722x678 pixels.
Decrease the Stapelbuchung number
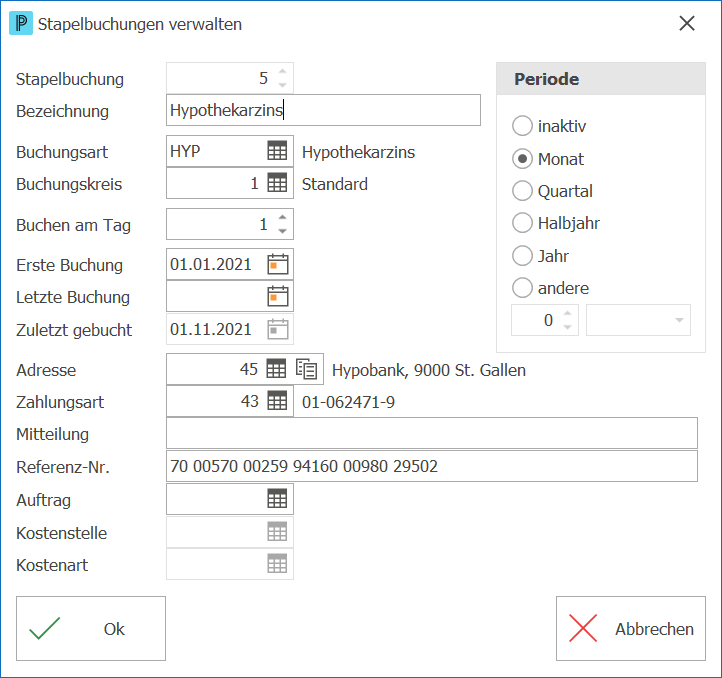click(282, 85)
